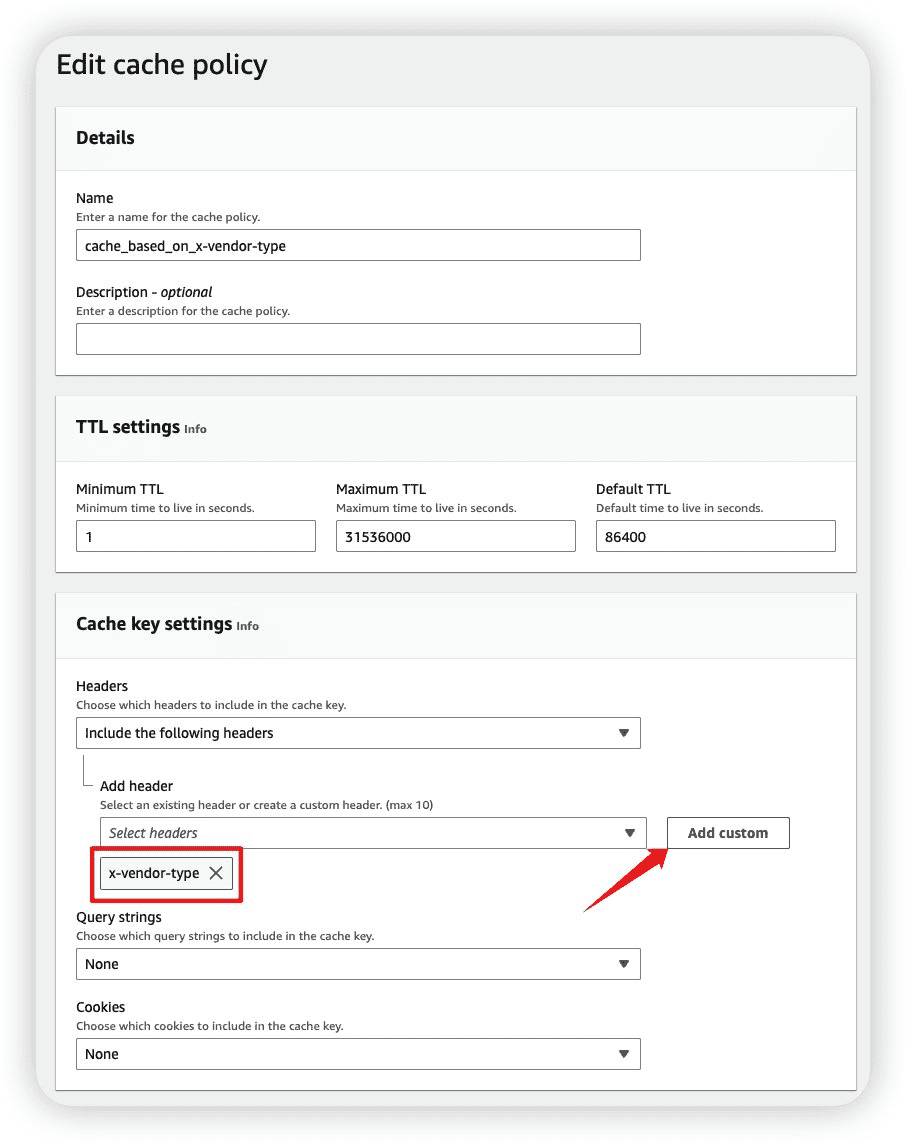Click the Minimum TTL input field
This screenshot has width=906, height=1142.
[196, 536]
